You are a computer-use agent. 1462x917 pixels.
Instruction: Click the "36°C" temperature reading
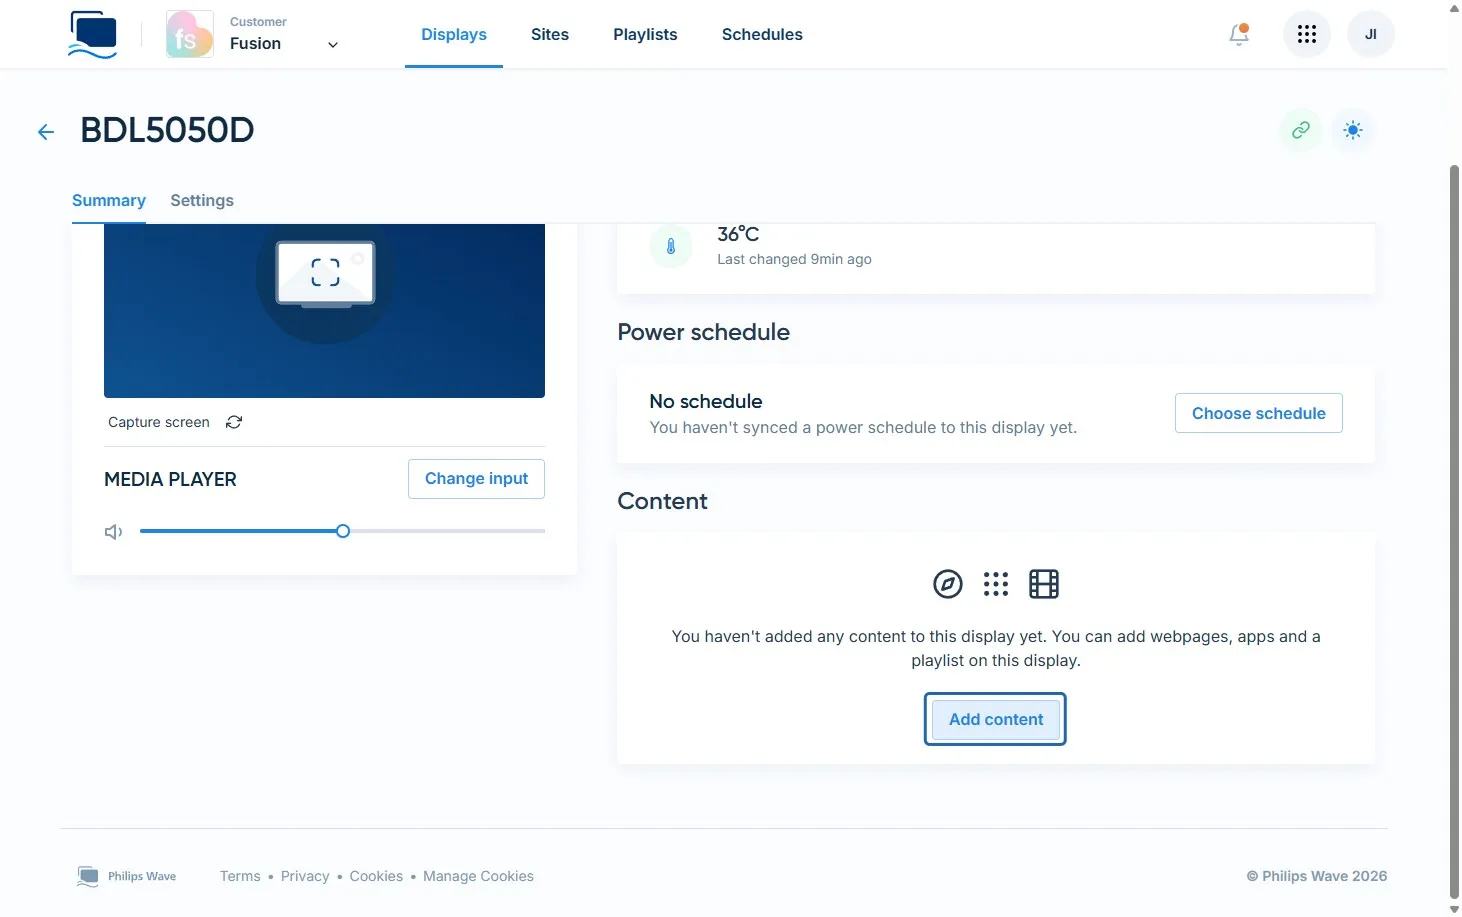coord(738,234)
